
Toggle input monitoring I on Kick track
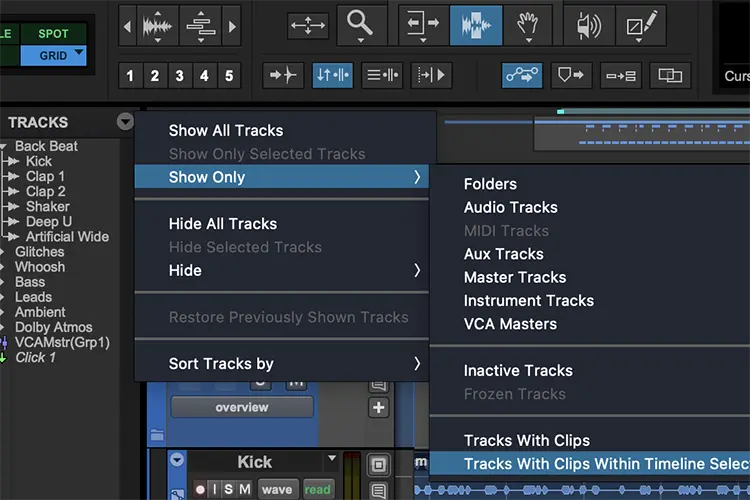tap(214, 489)
